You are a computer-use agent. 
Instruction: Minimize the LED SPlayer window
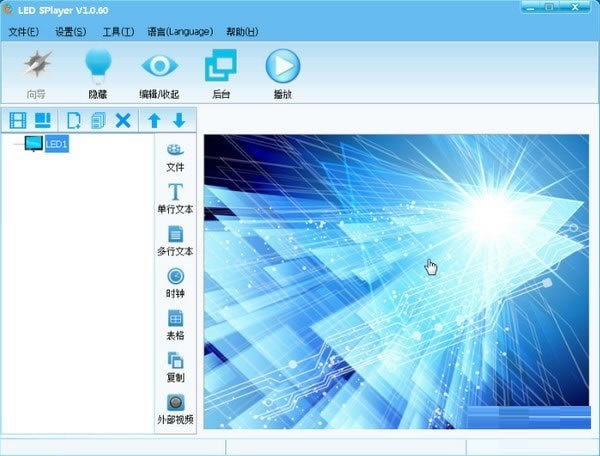pos(531,7)
